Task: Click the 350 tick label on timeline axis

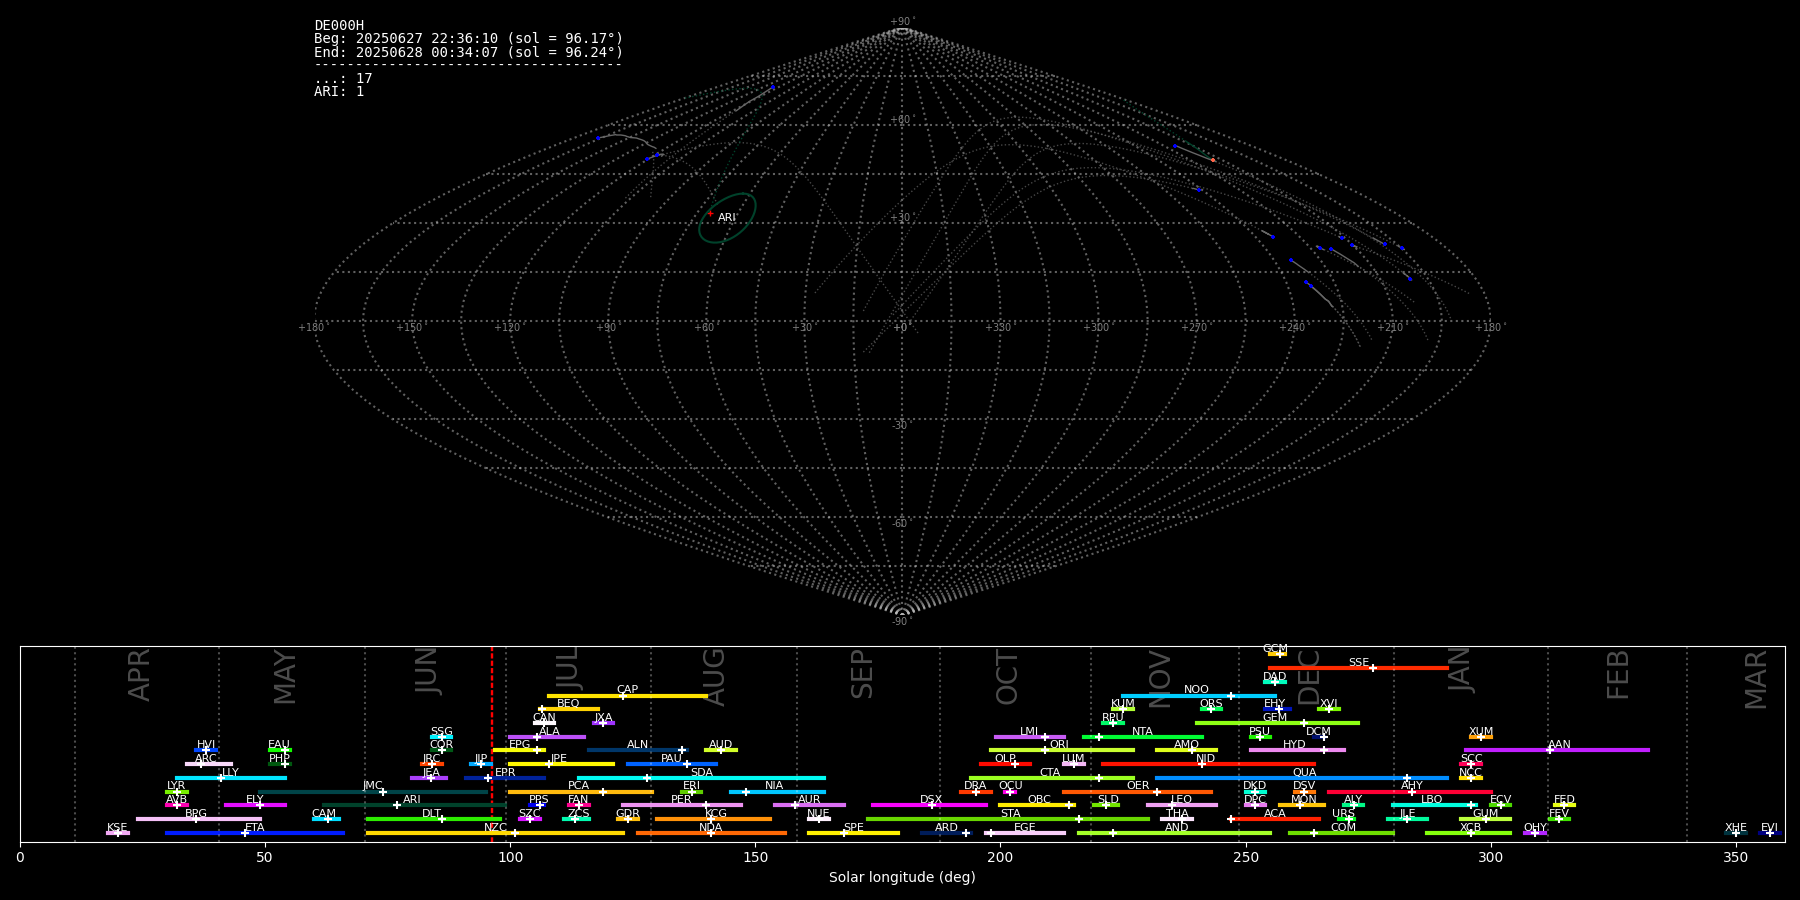Action: pyautogui.click(x=1736, y=857)
